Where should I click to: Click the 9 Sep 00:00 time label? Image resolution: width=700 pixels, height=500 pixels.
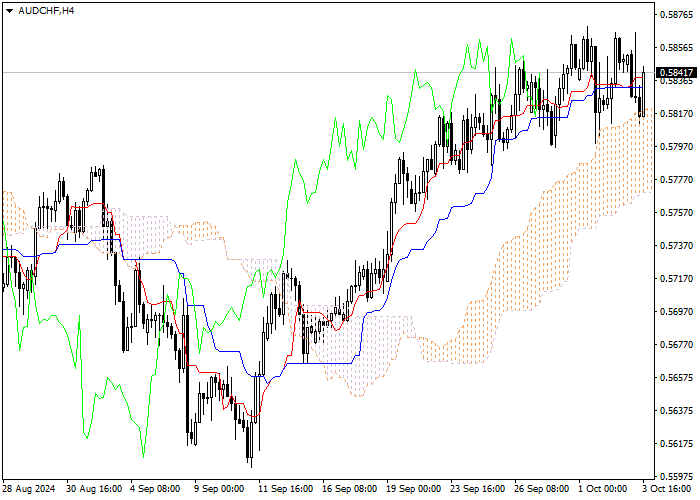point(220,489)
